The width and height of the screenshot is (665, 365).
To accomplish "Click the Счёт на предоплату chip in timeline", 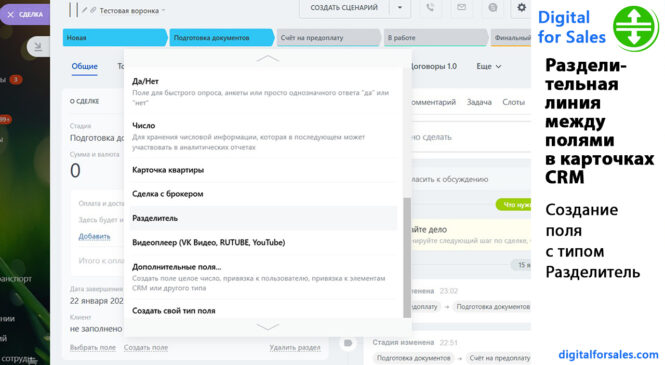I will click(500, 358).
